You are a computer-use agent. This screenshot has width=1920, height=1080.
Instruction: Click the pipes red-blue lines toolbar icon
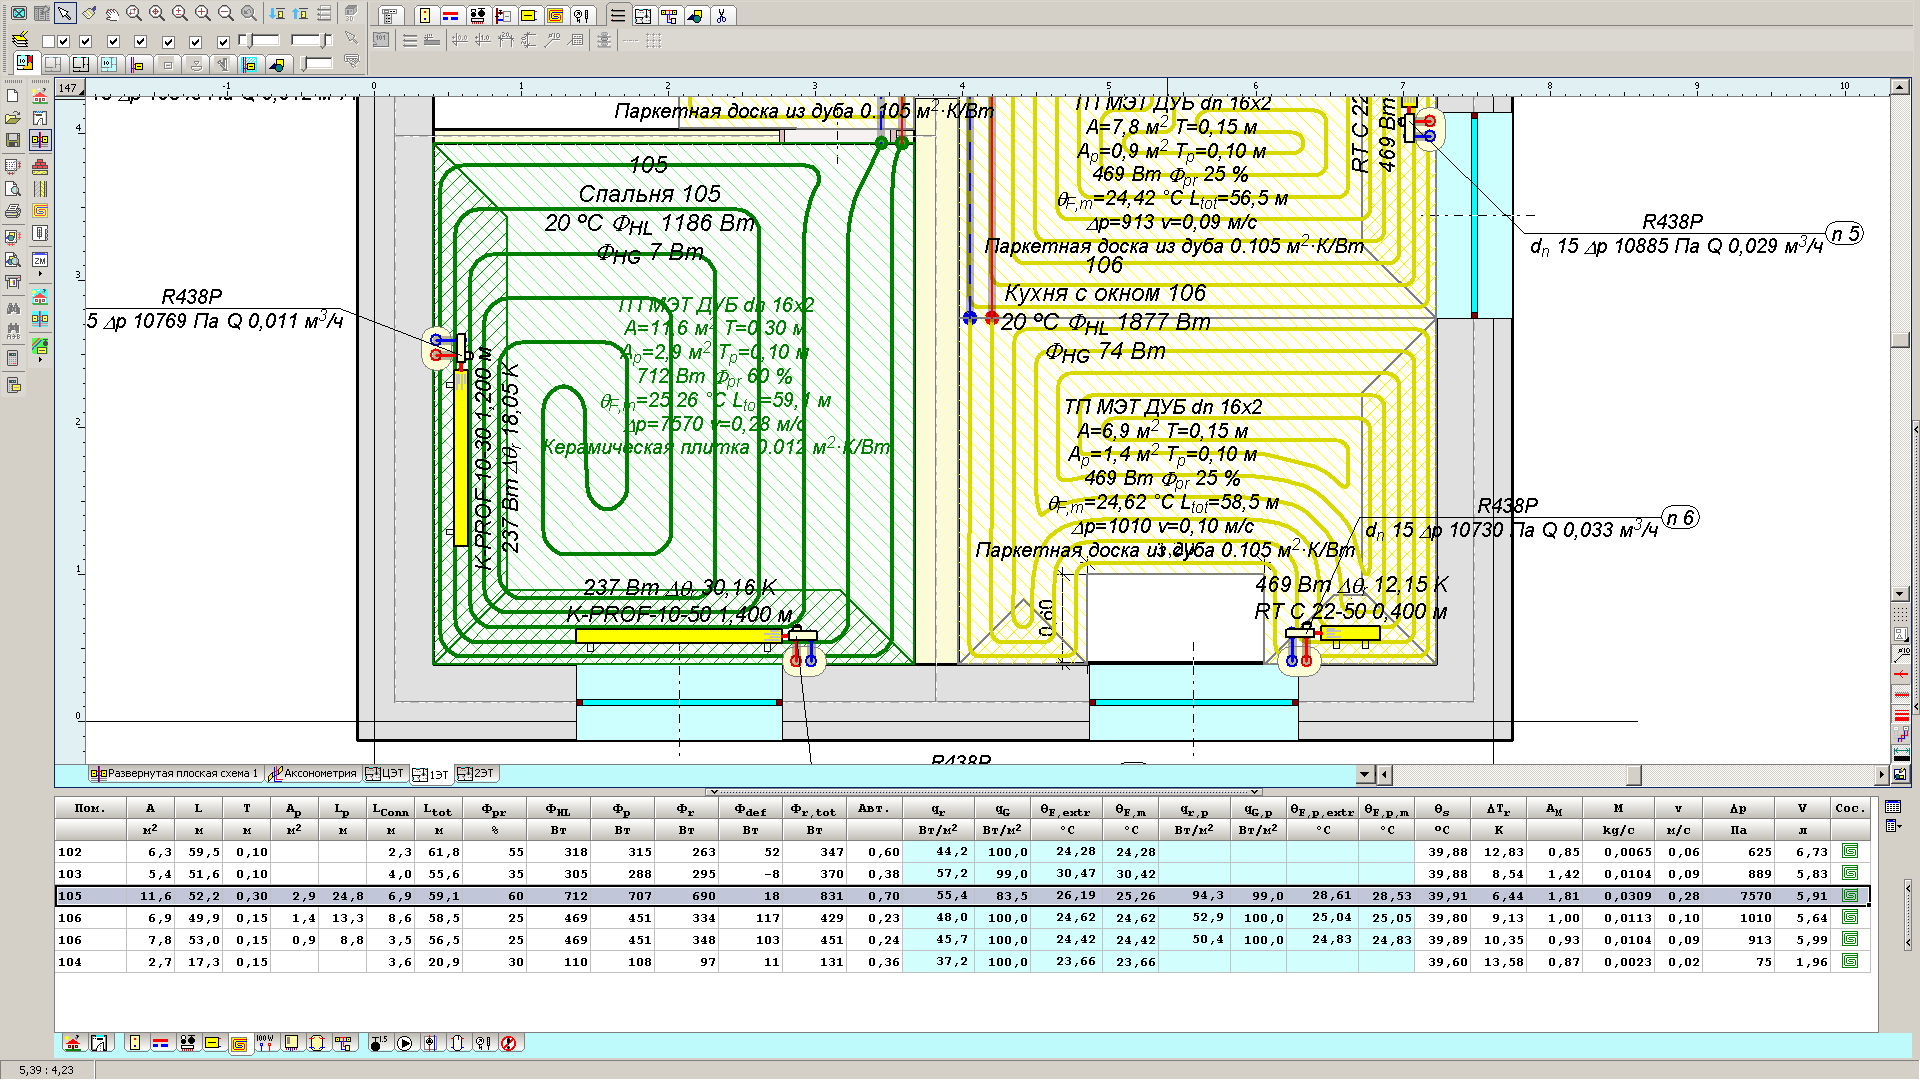(x=451, y=16)
